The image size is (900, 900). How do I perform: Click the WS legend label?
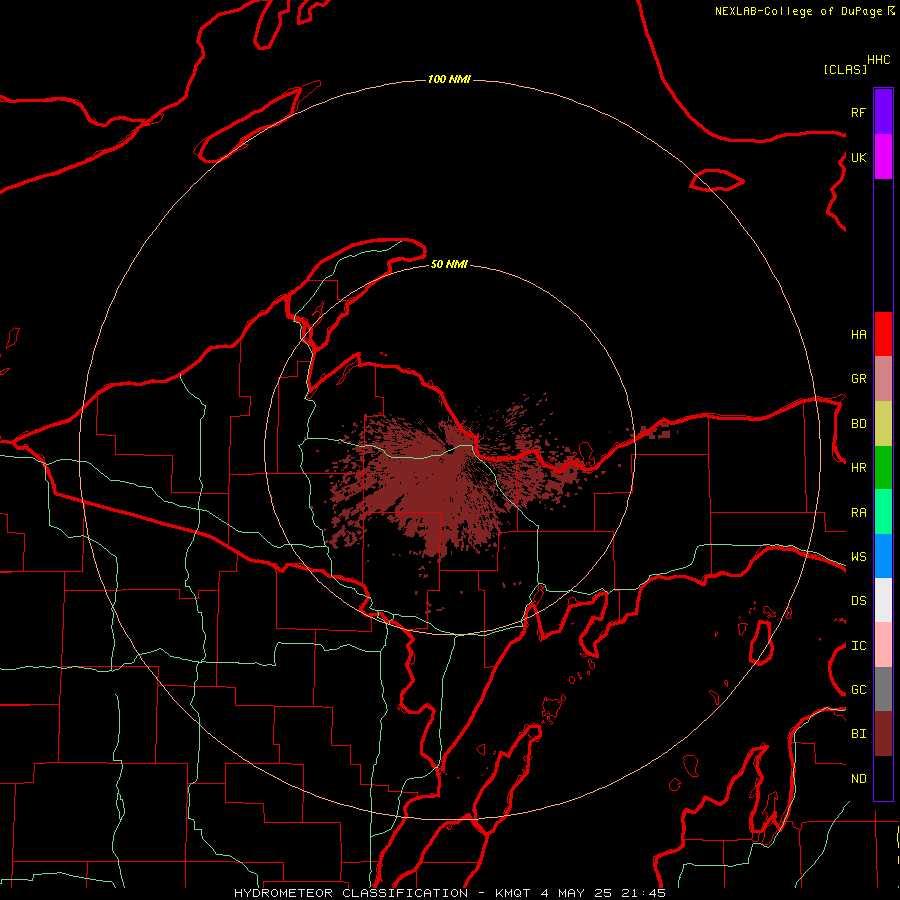click(x=858, y=557)
